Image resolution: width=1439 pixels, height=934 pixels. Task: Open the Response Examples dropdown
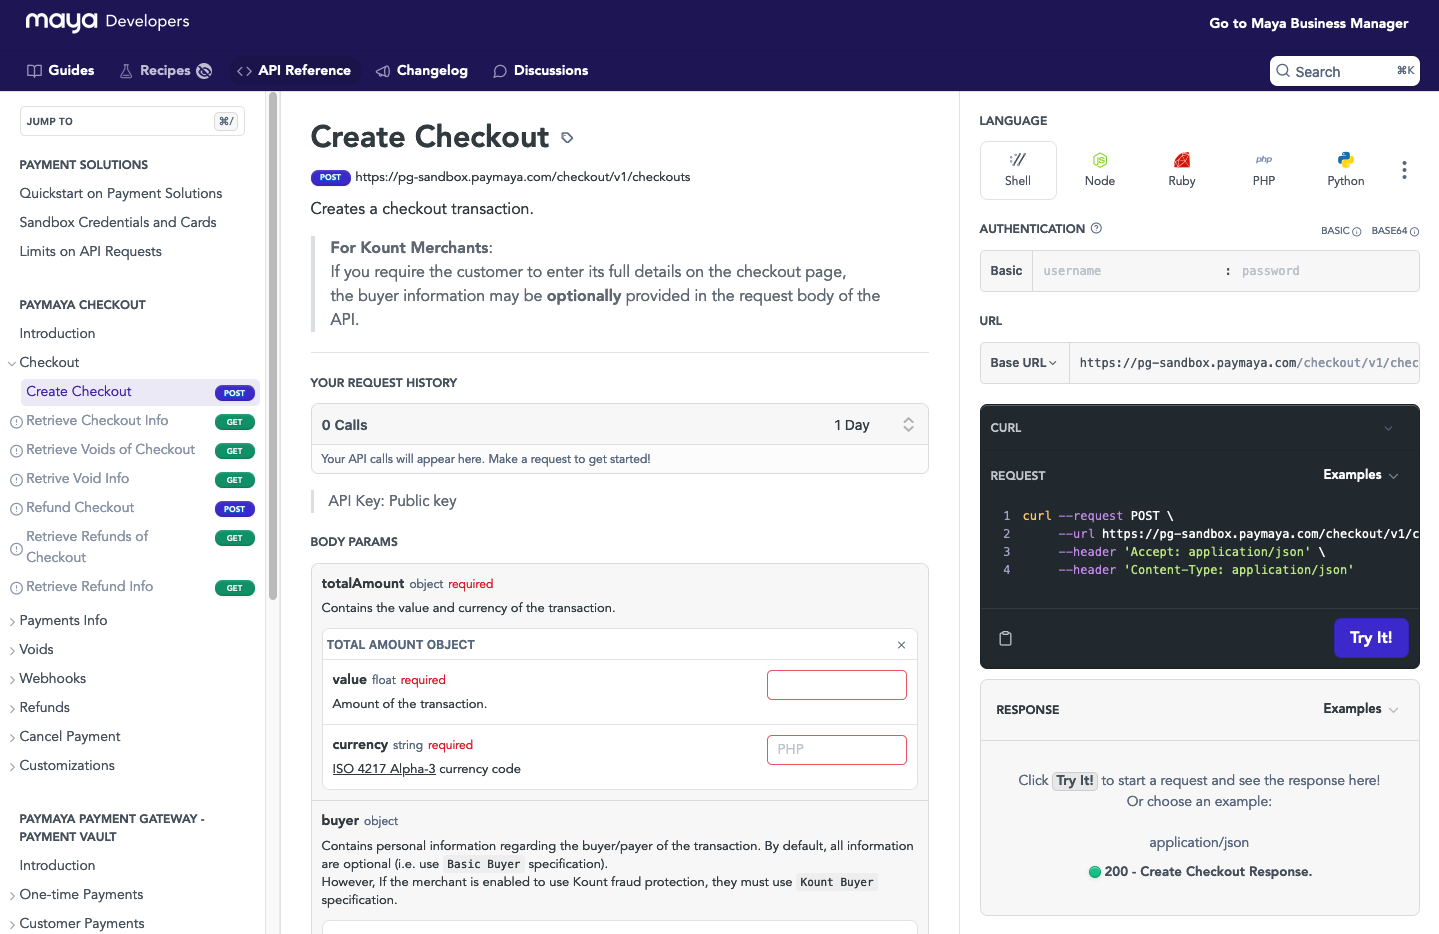[x=1360, y=709]
